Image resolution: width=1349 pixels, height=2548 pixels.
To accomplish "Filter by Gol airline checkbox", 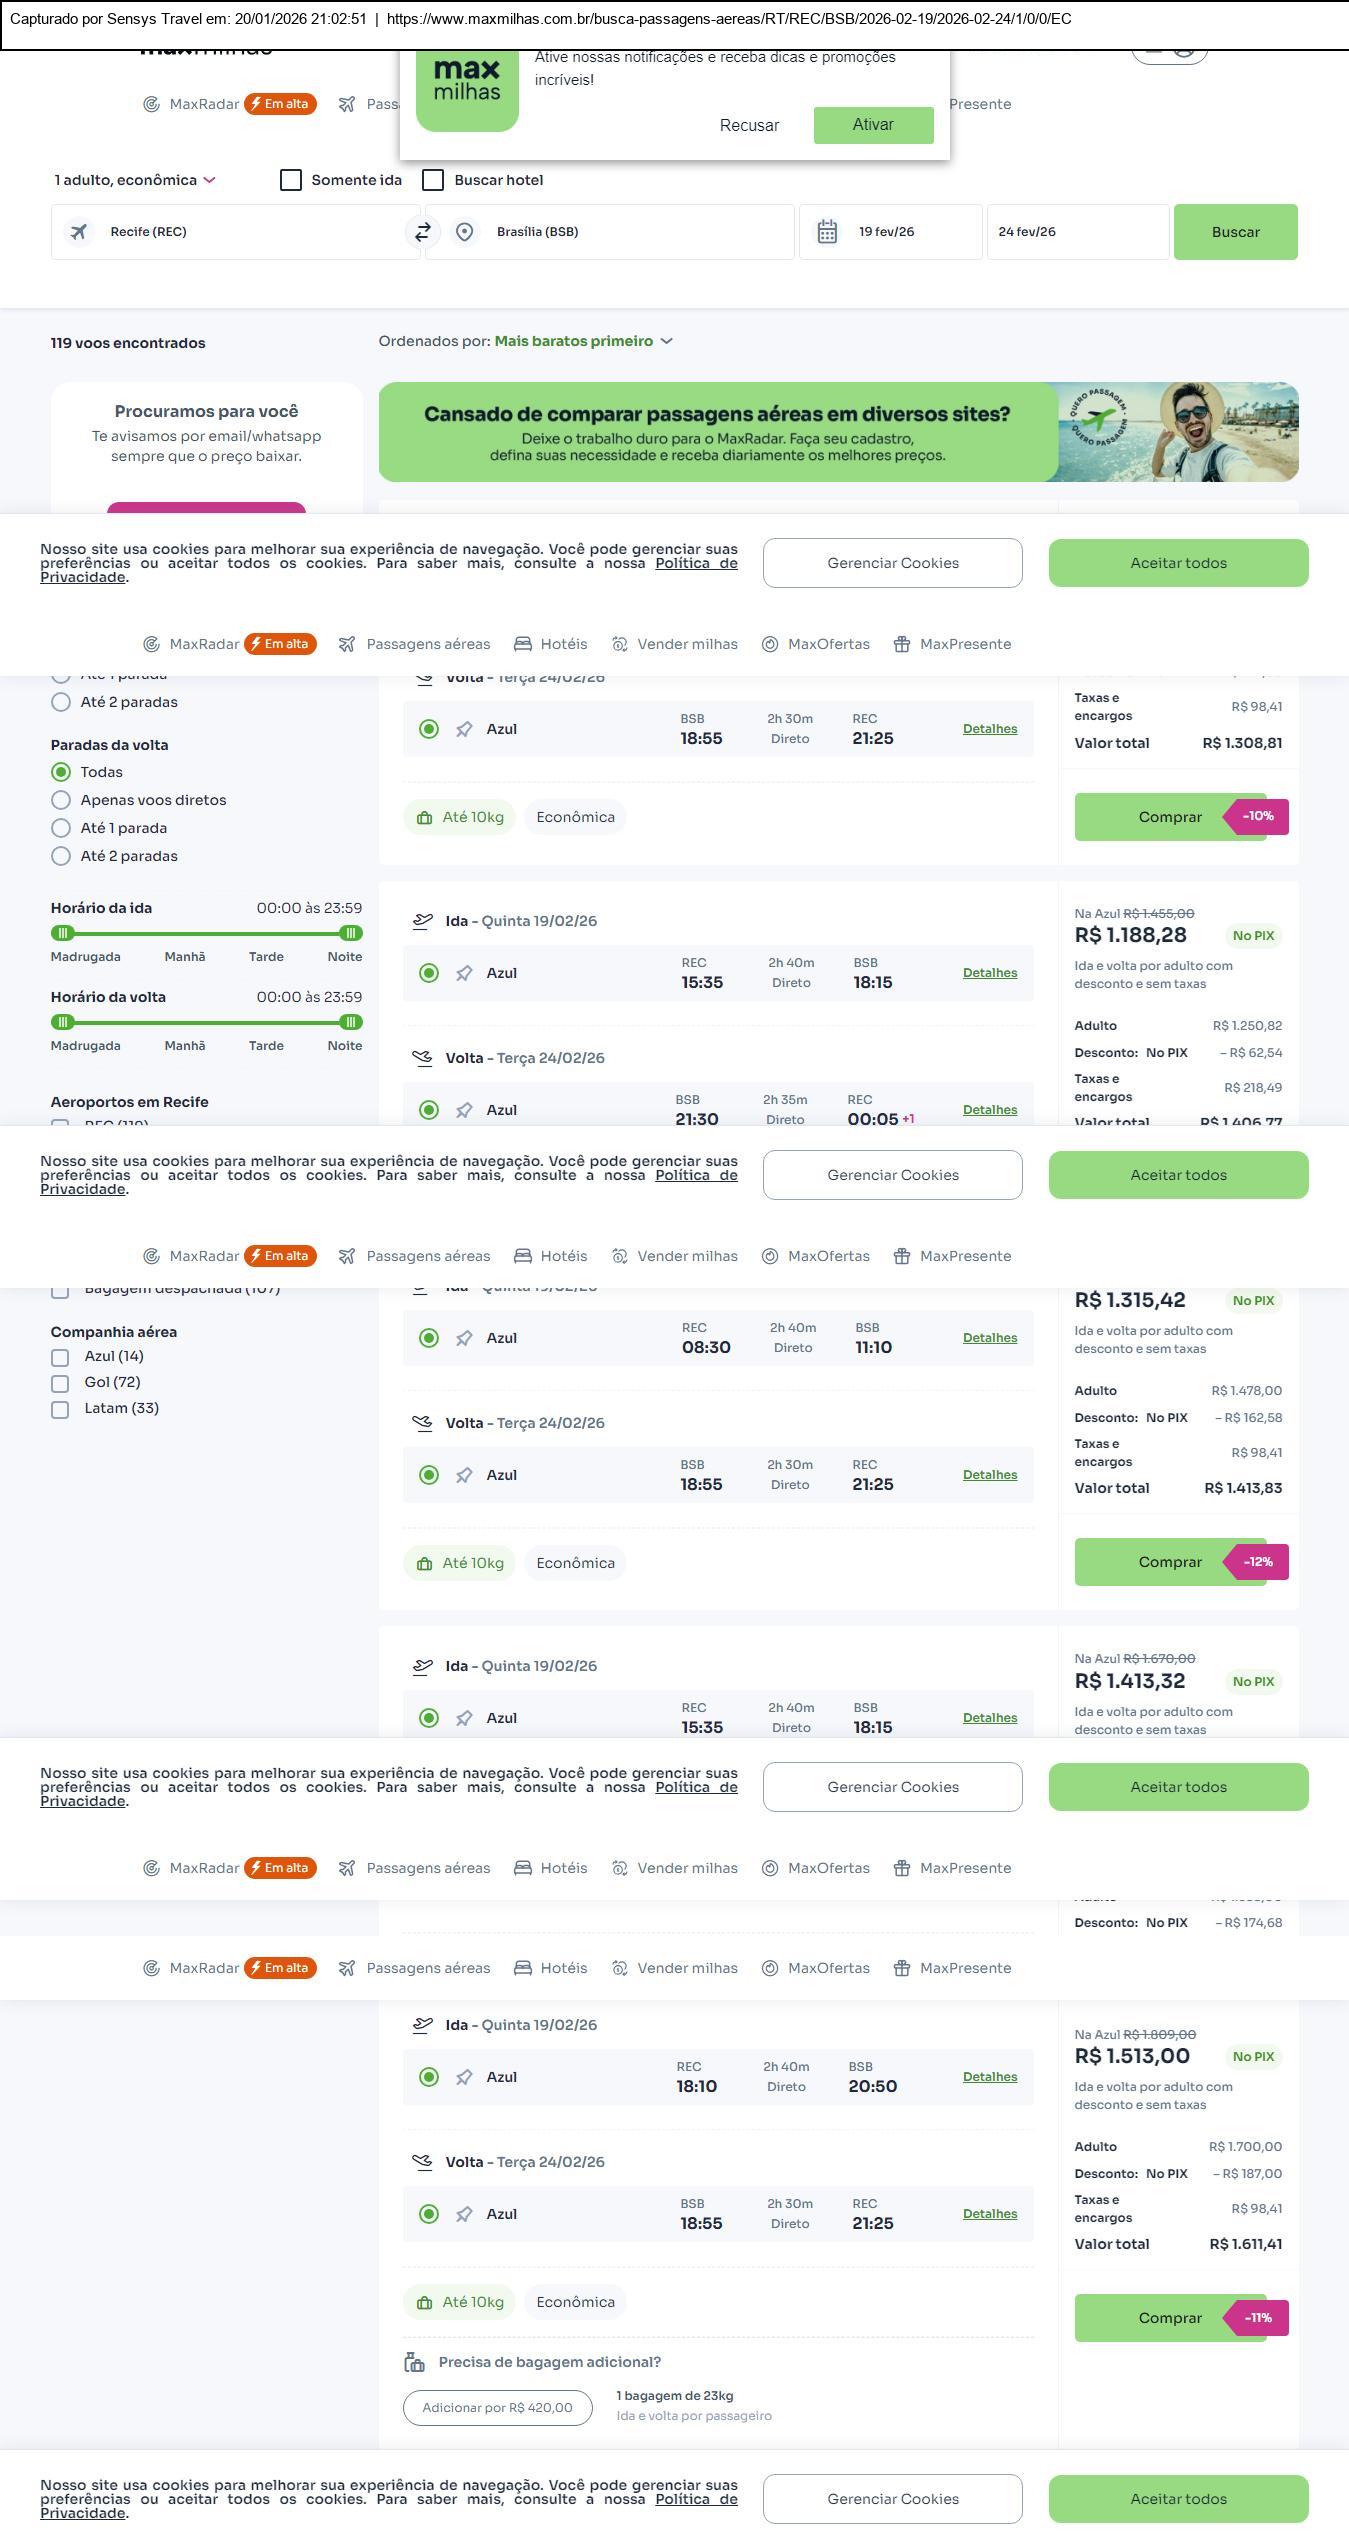I will tap(60, 1383).
